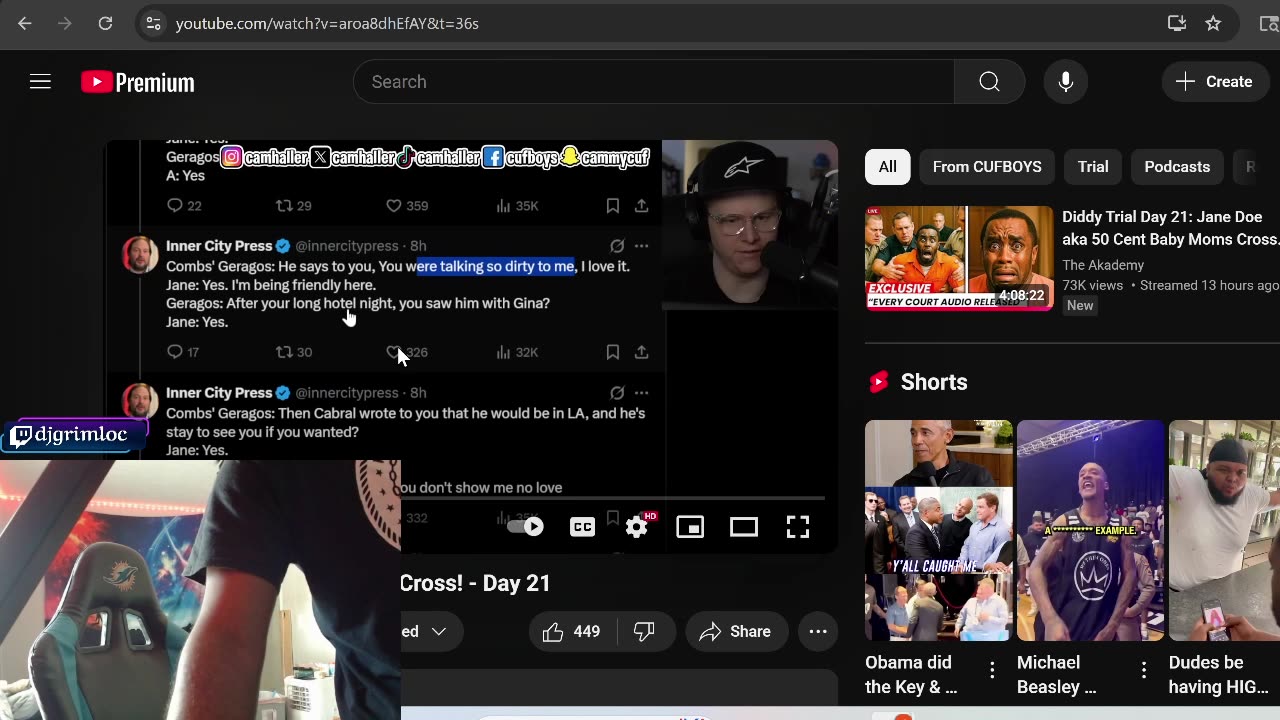This screenshot has height=720, width=1280.
Task: Open The Akademy channel link
Action: coord(1103,265)
